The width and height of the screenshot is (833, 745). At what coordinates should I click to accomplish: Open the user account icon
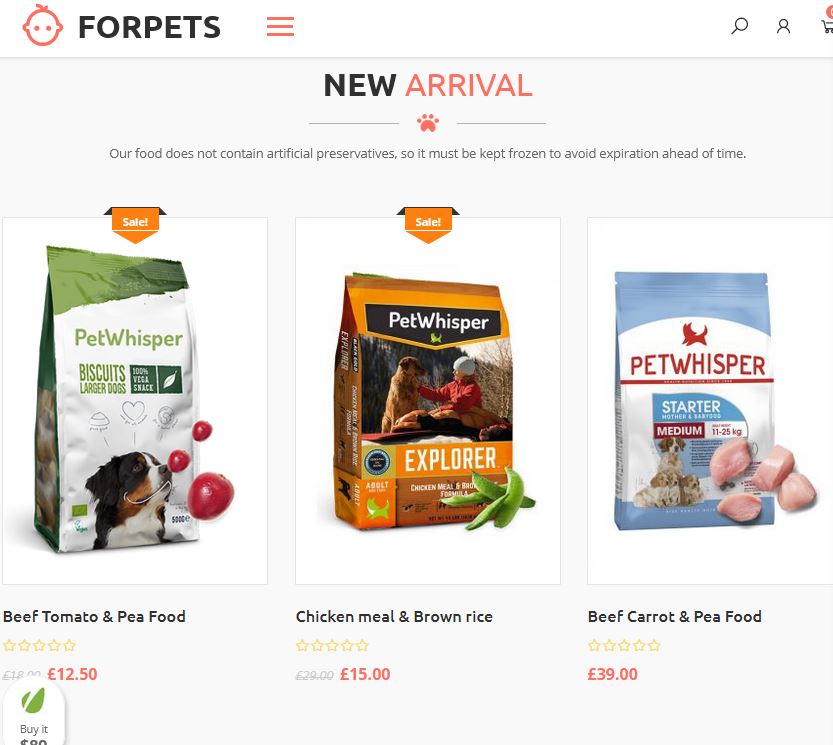tap(783, 26)
